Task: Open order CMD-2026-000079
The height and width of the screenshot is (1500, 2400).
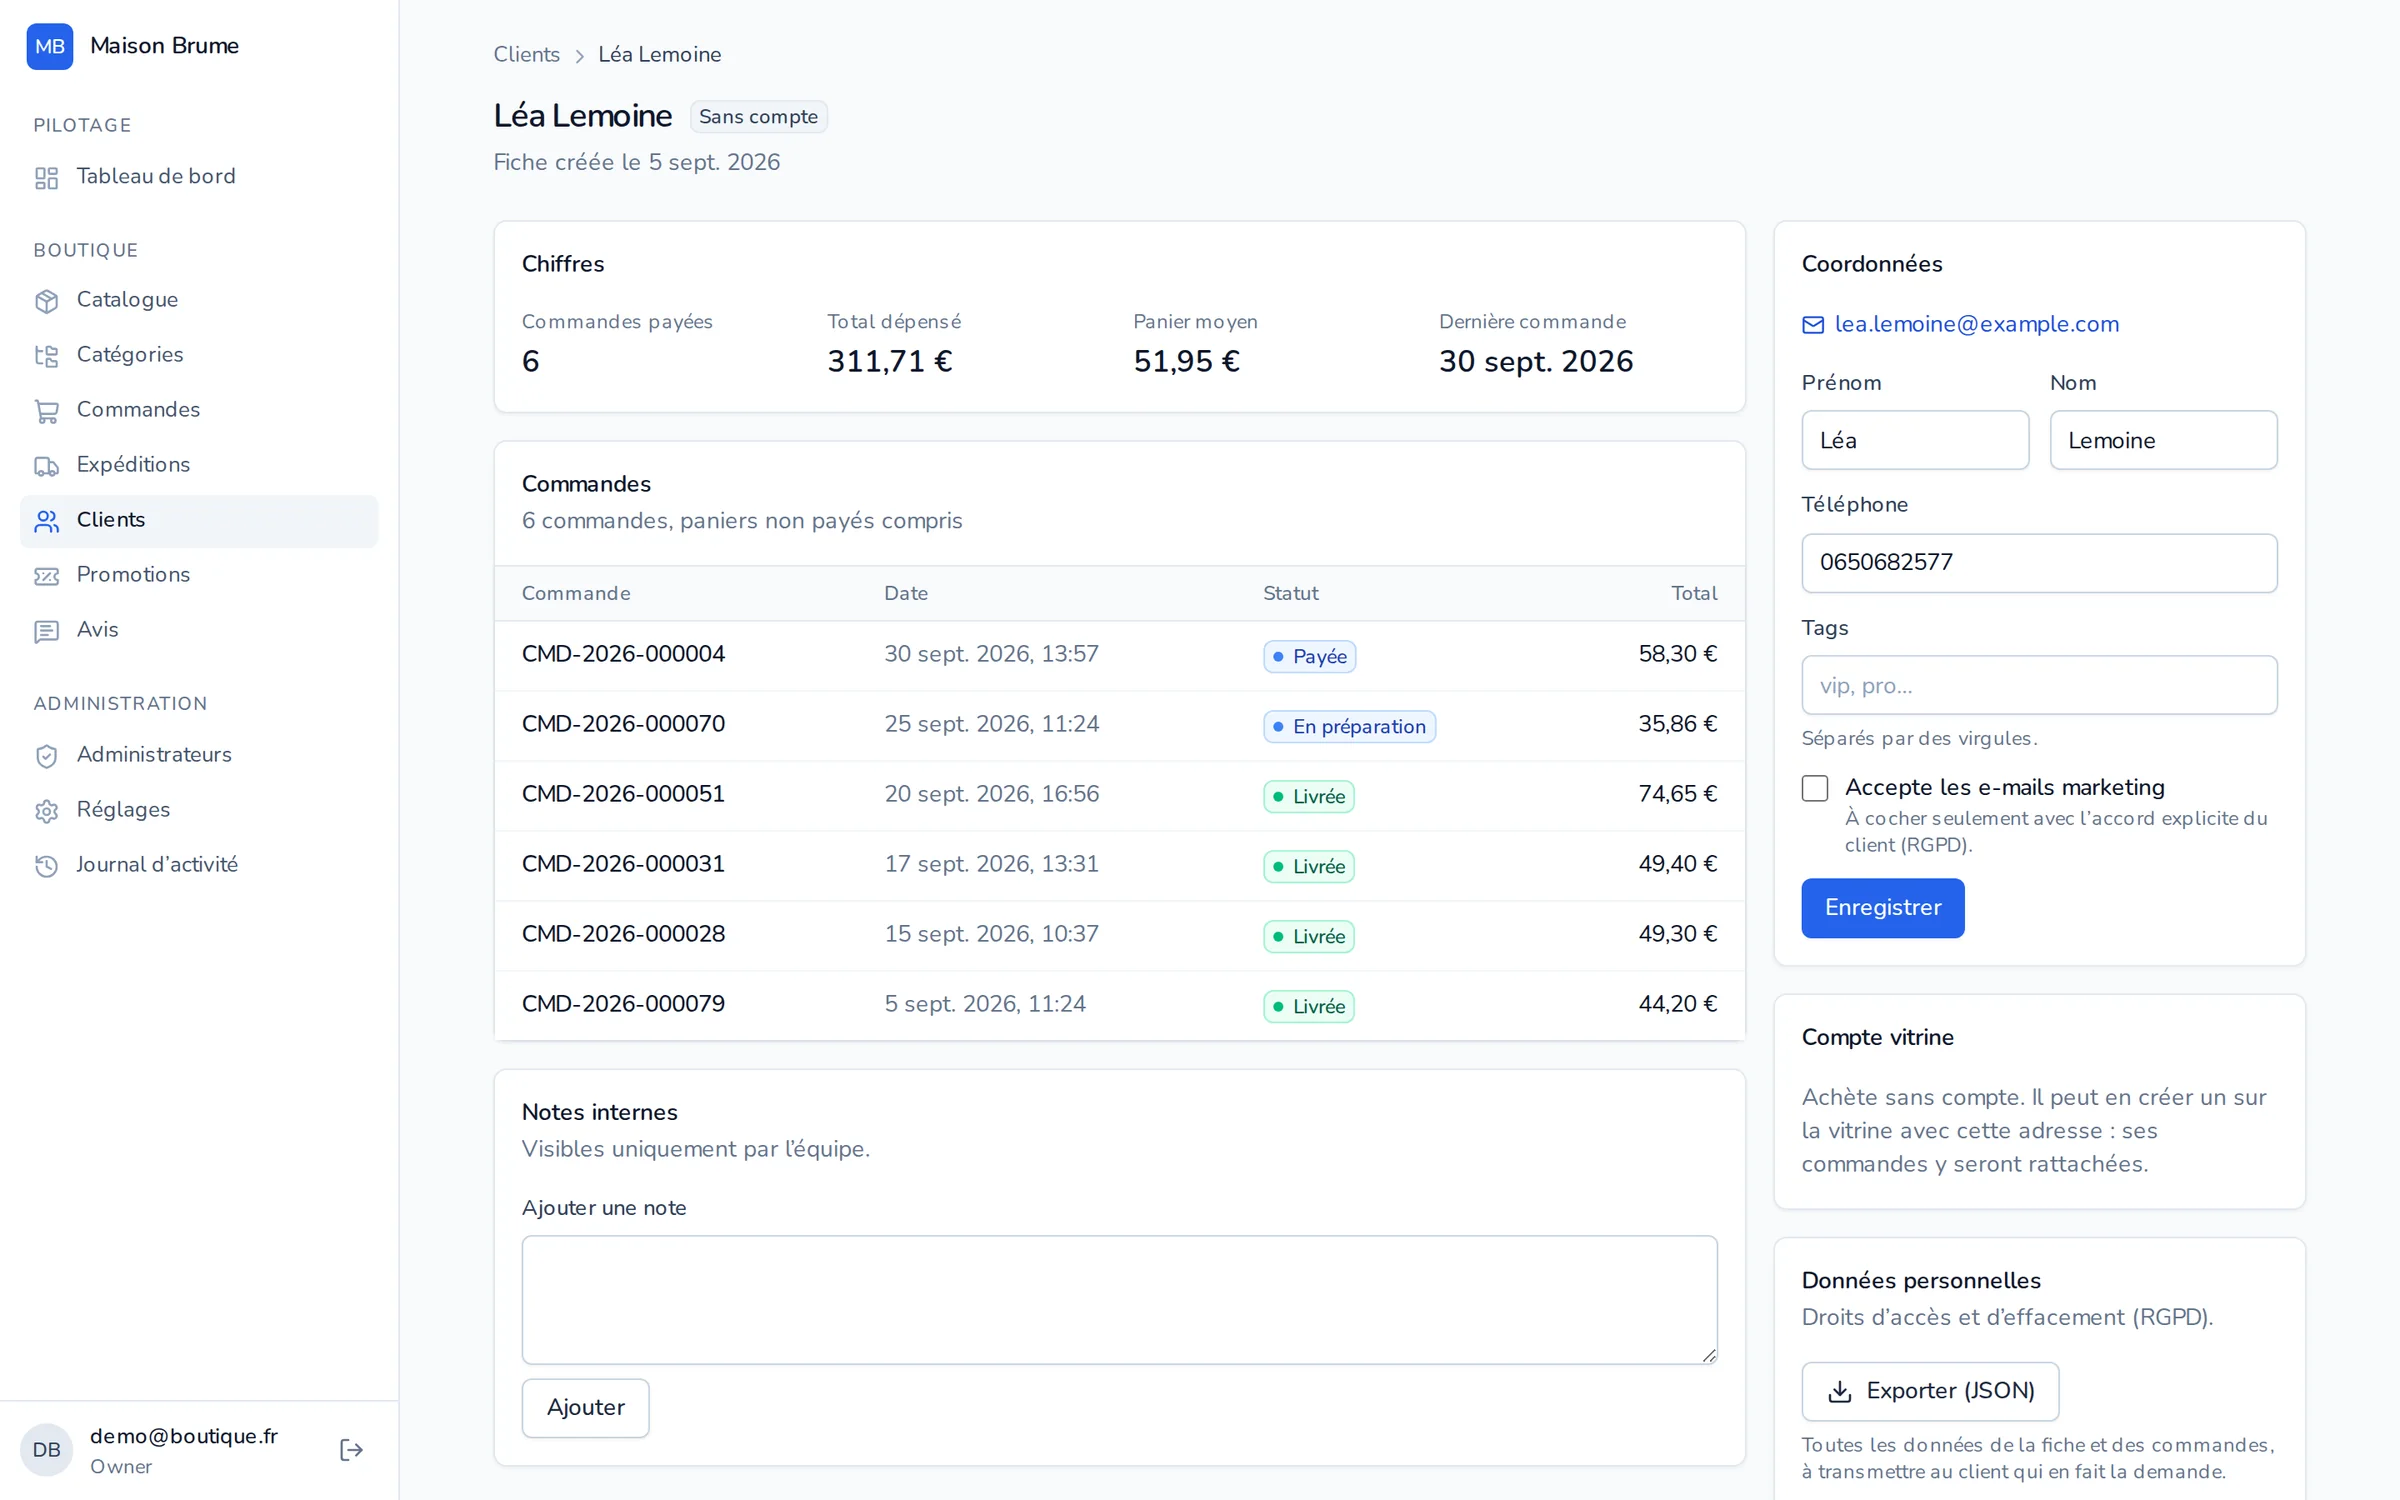Action: 623,1004
